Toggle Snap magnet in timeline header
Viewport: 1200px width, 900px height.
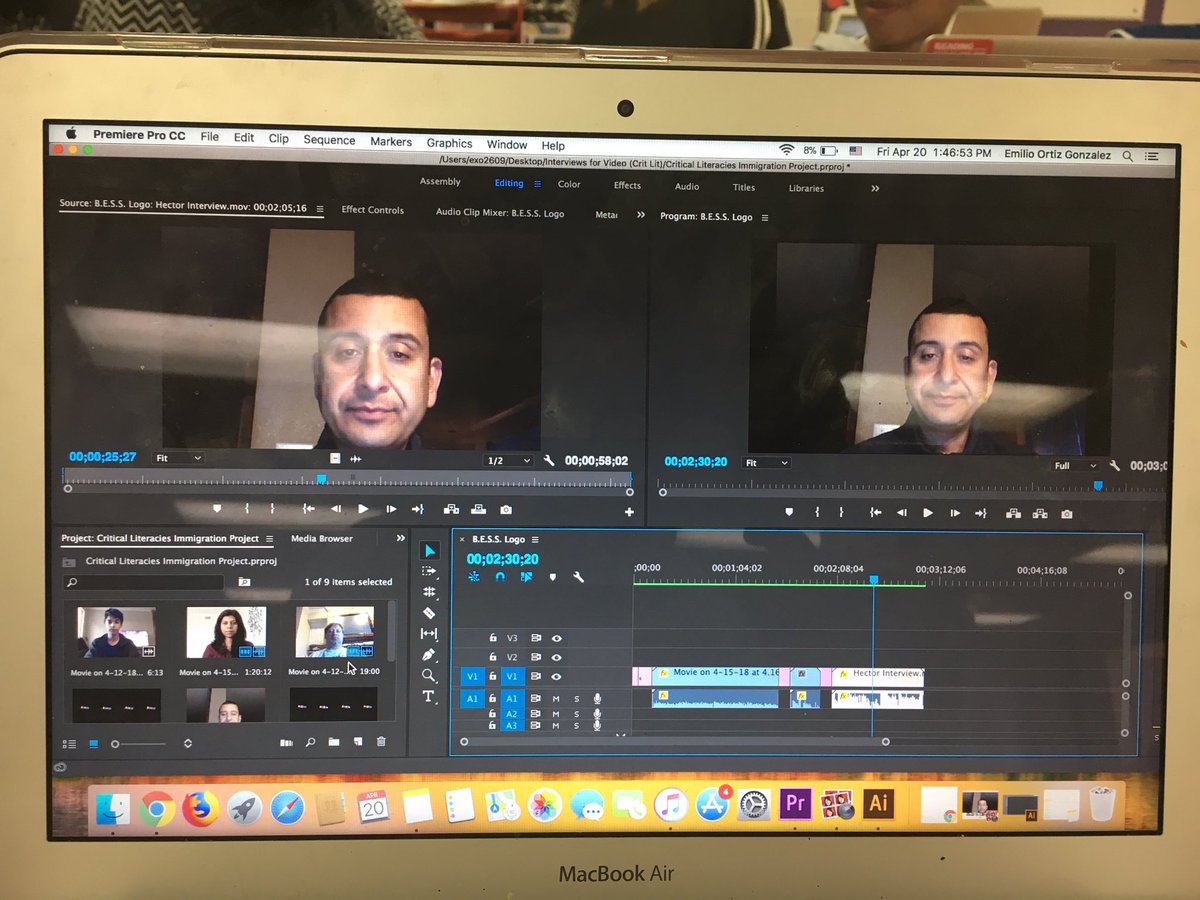[500, 577]
